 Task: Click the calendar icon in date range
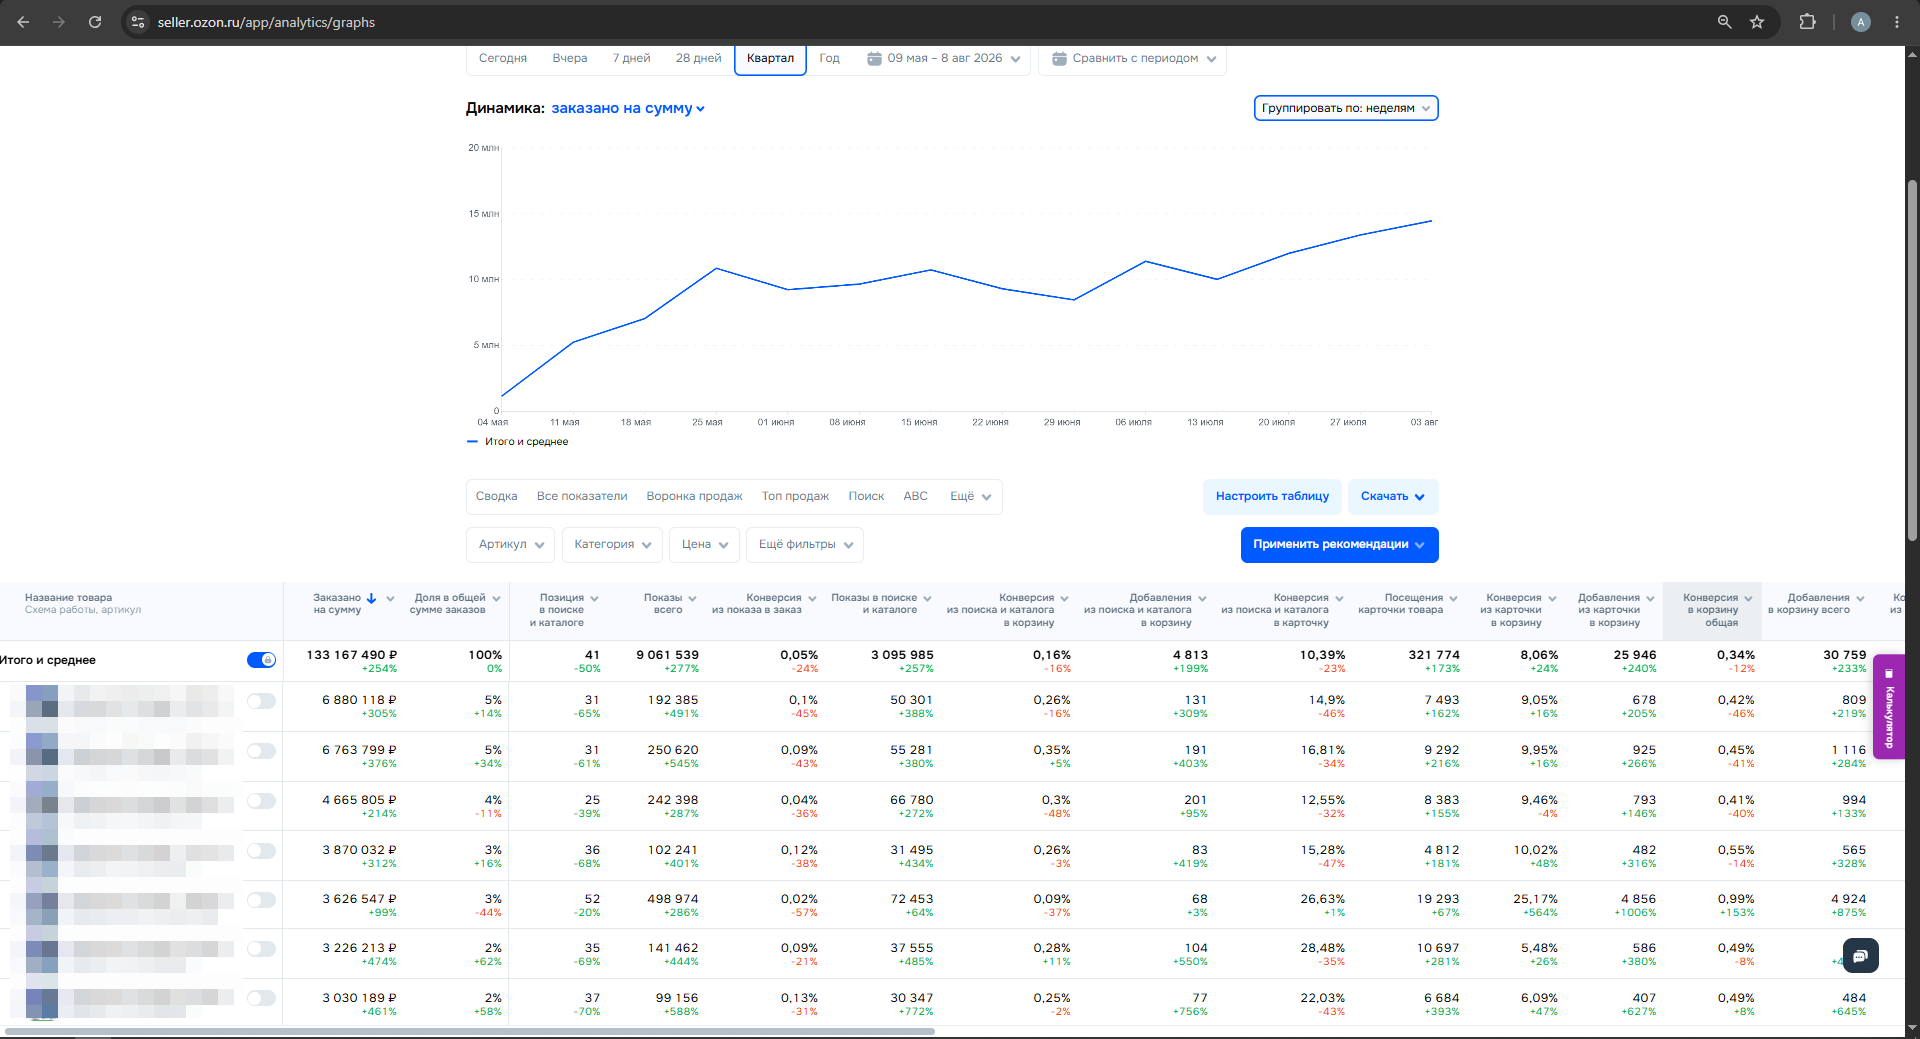[874, 58]
